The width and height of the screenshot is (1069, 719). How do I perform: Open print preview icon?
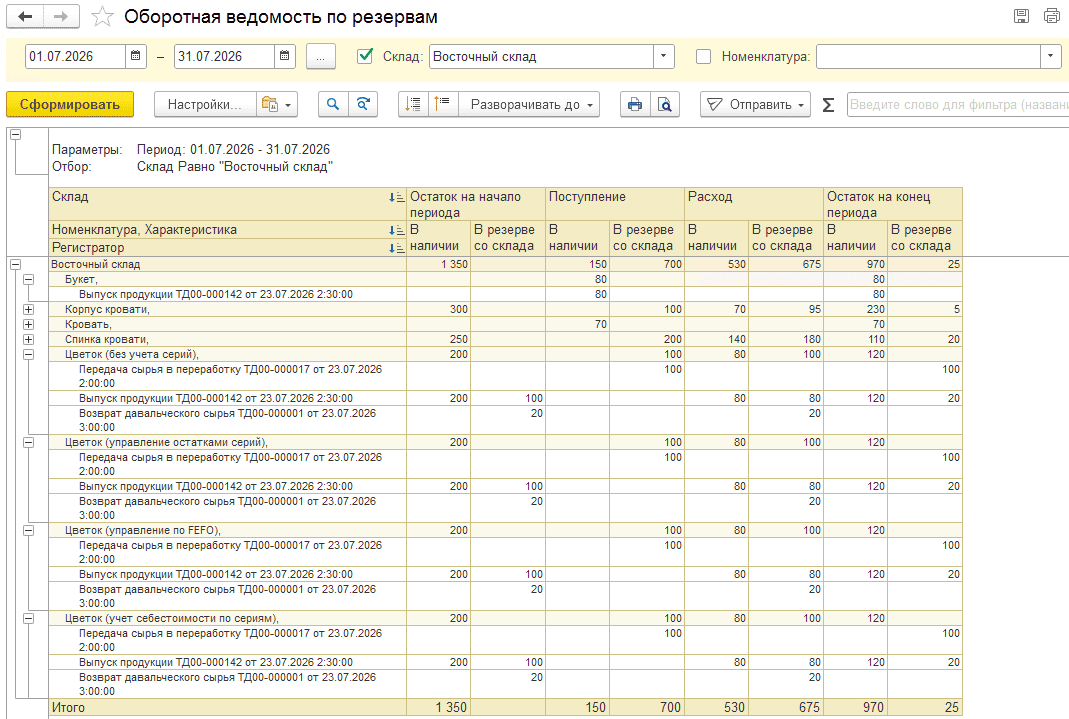point(665,104)
